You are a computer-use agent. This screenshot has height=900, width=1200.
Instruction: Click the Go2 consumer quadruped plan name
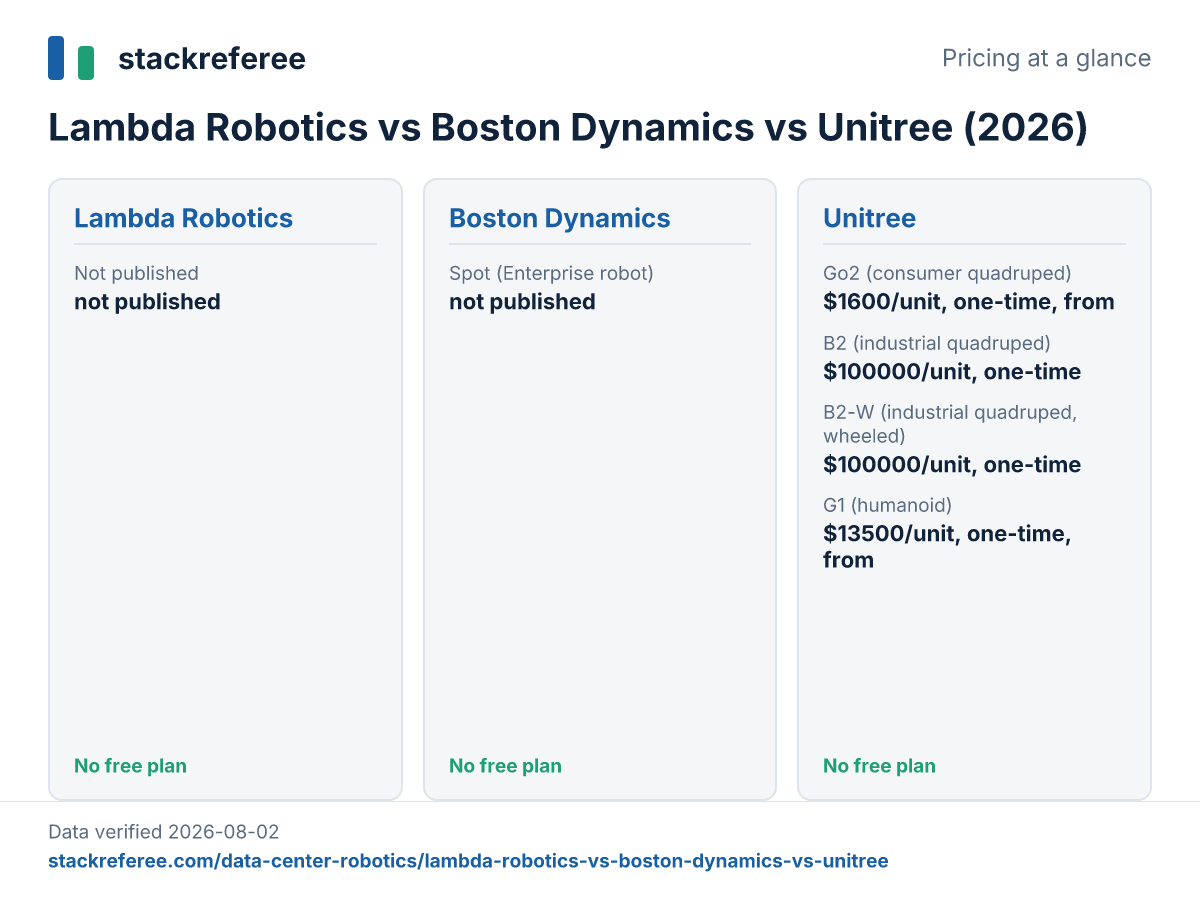pyautogui.click(x=947, y=273)
